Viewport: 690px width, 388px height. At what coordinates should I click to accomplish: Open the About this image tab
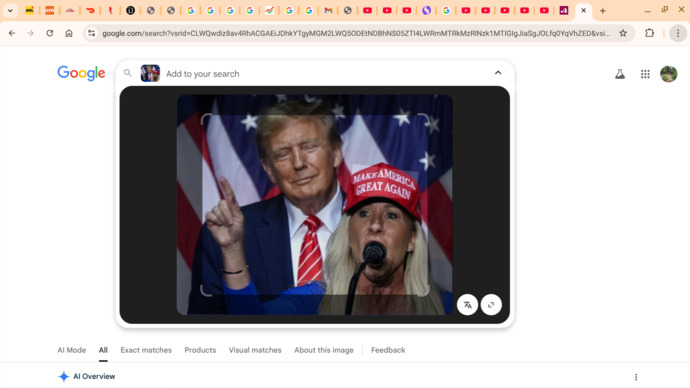(324, 350)
